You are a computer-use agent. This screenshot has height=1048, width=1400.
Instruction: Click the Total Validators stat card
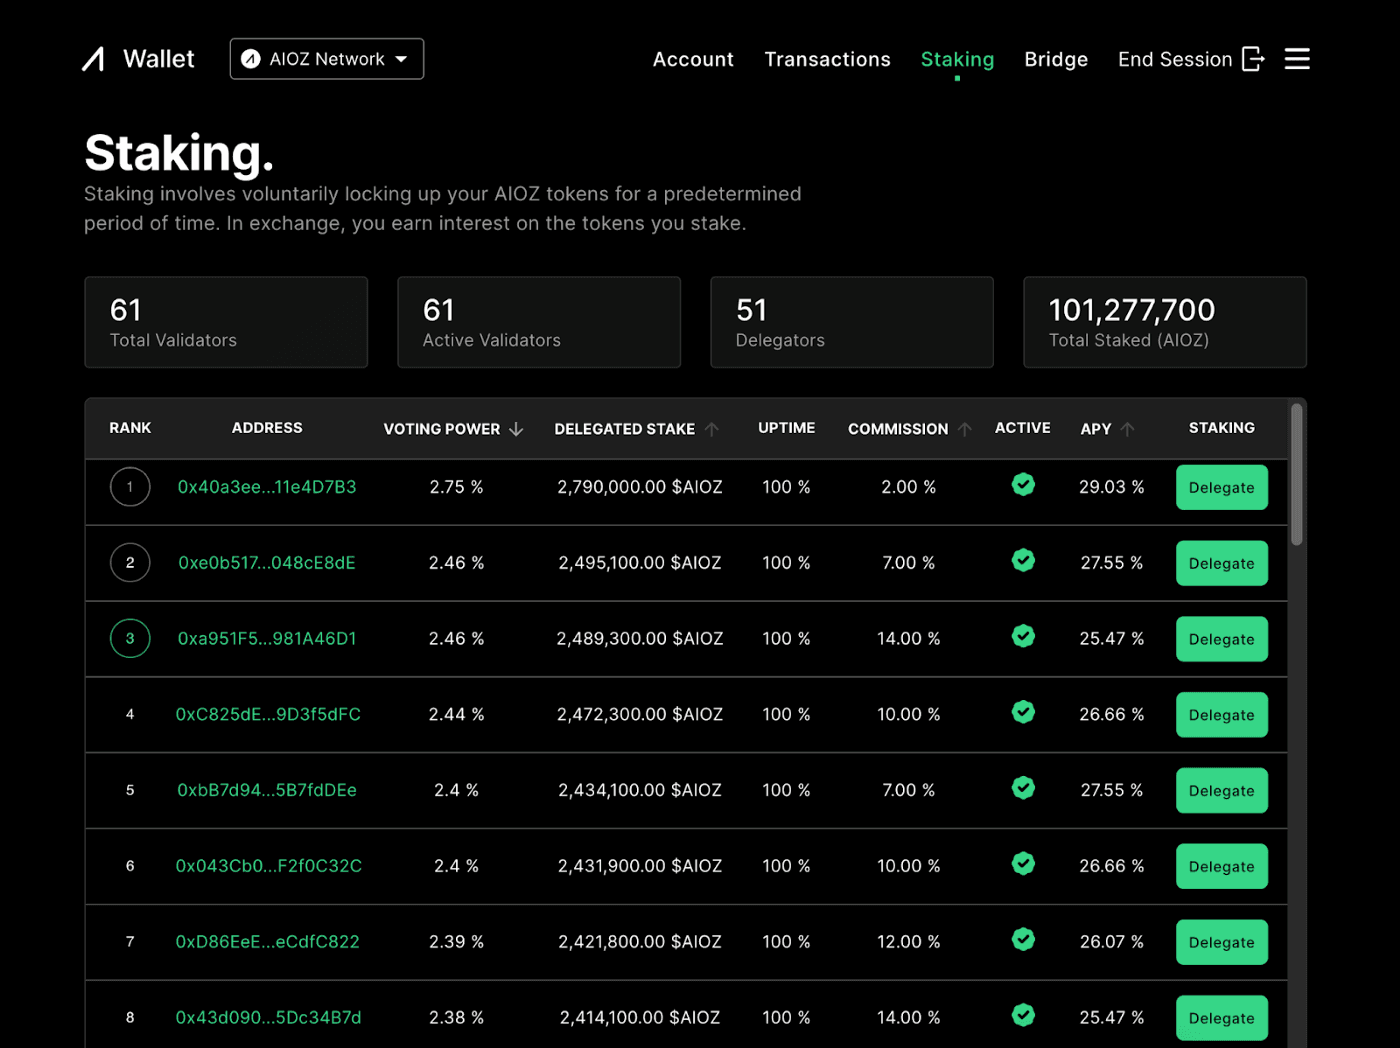(226, 322)
